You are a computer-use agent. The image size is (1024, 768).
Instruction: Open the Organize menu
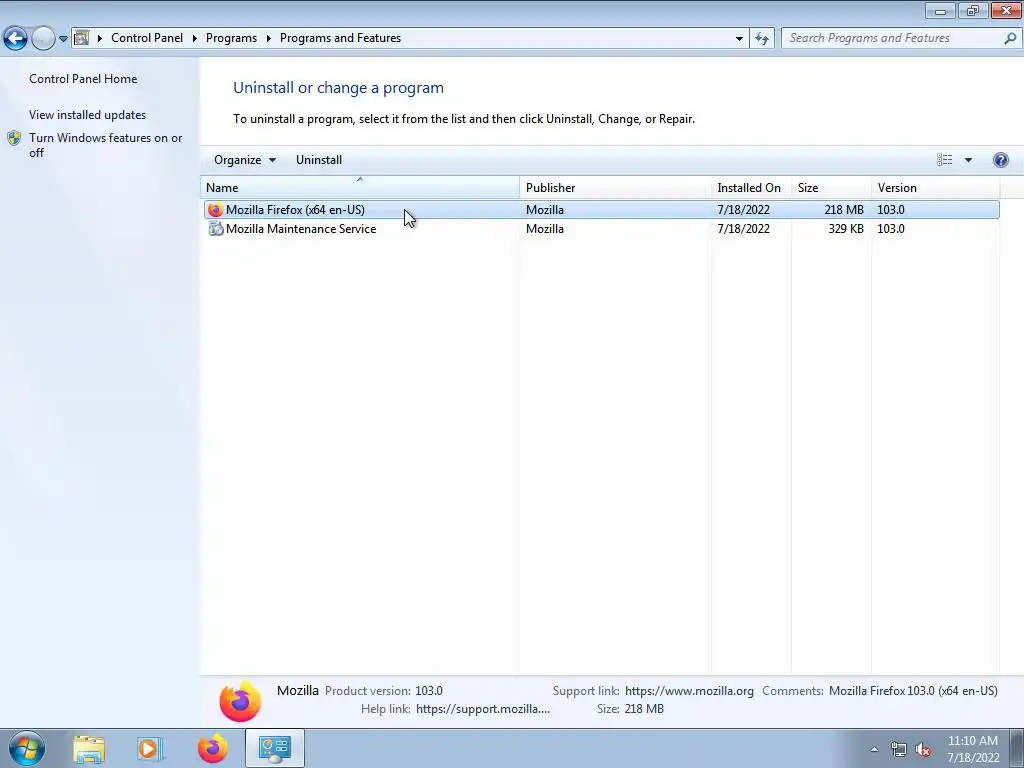click(x=244, y=160)
